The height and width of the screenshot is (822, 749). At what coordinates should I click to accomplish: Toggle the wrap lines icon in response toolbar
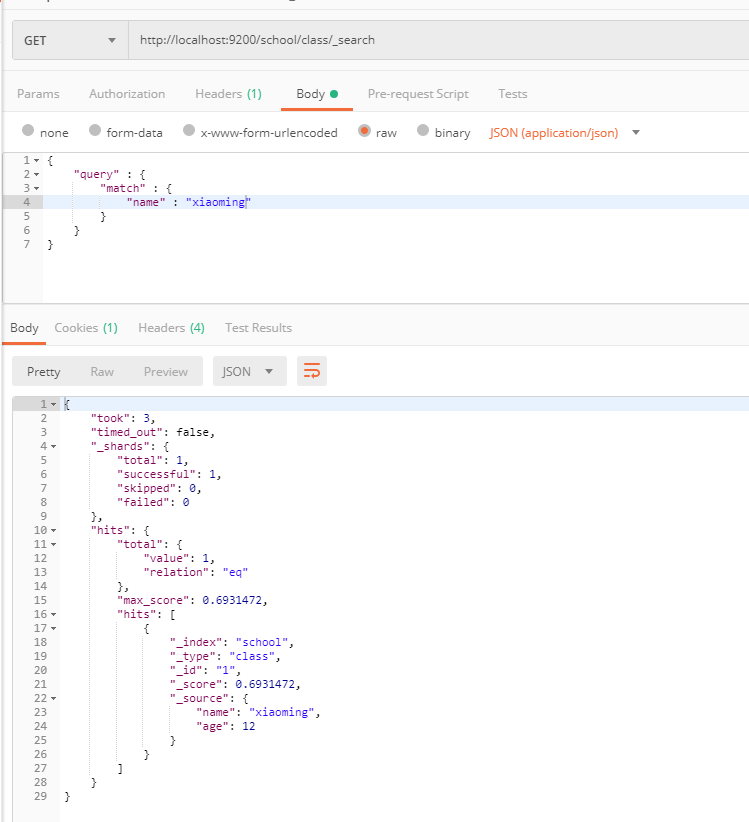(x=312, y=371)
